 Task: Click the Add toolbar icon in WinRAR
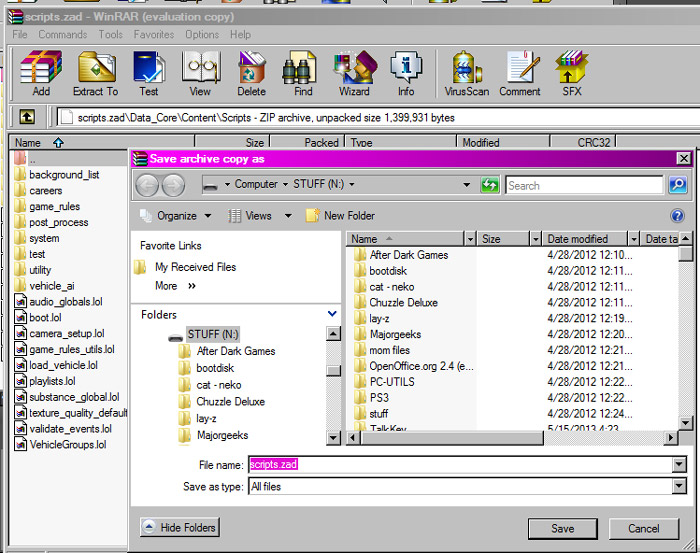[41, 74]
